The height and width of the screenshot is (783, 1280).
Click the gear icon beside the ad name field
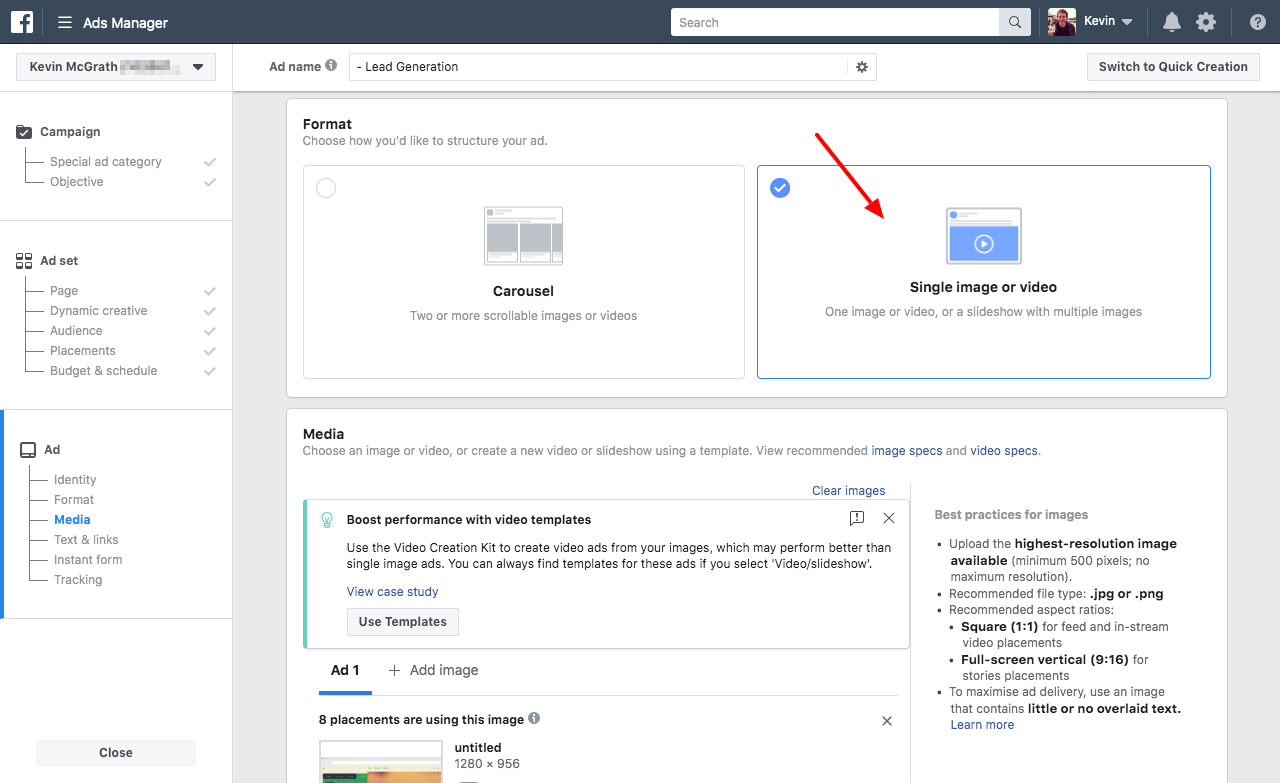(861, 67)
